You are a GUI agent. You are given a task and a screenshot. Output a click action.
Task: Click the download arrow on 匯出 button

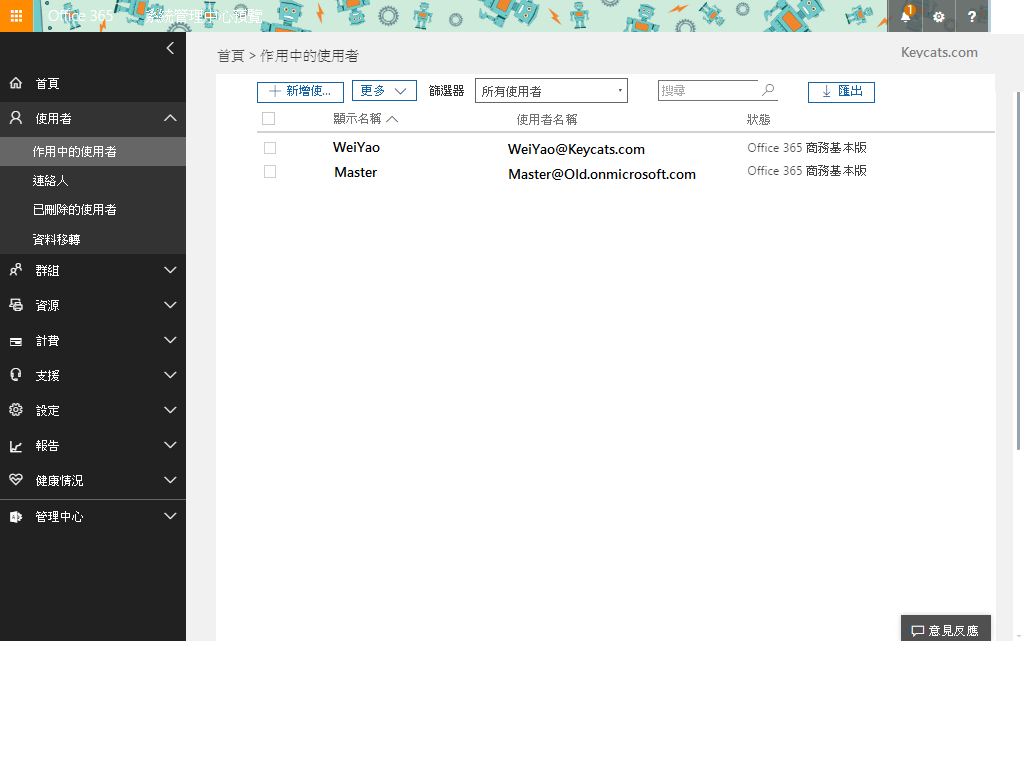click(826, 91)
